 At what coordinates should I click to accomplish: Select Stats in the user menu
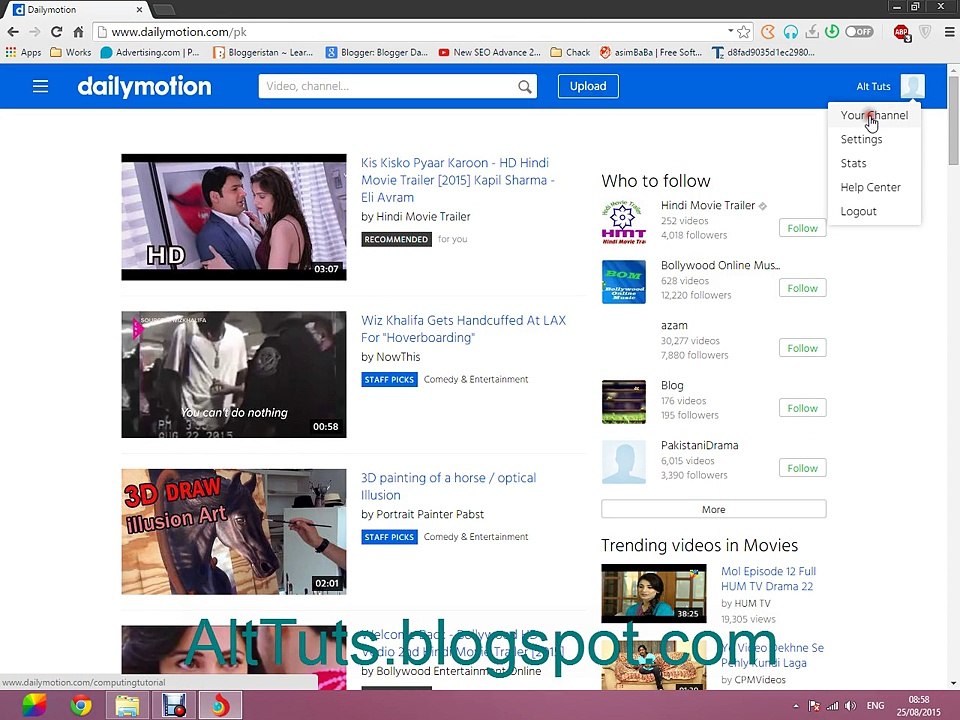point(874,163)
